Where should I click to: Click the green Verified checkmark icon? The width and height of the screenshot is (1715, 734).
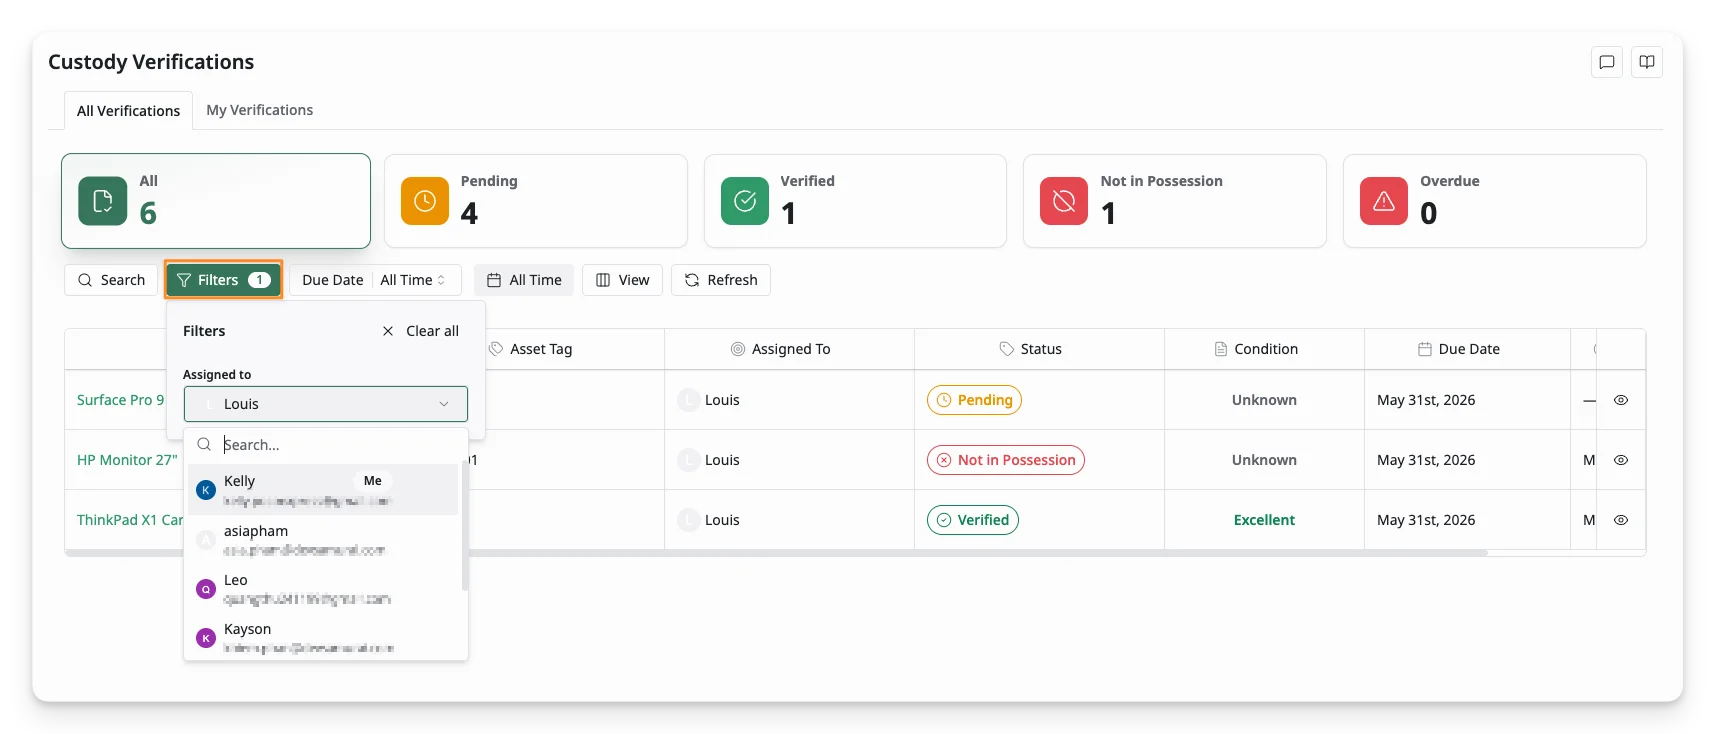[745, 201]
